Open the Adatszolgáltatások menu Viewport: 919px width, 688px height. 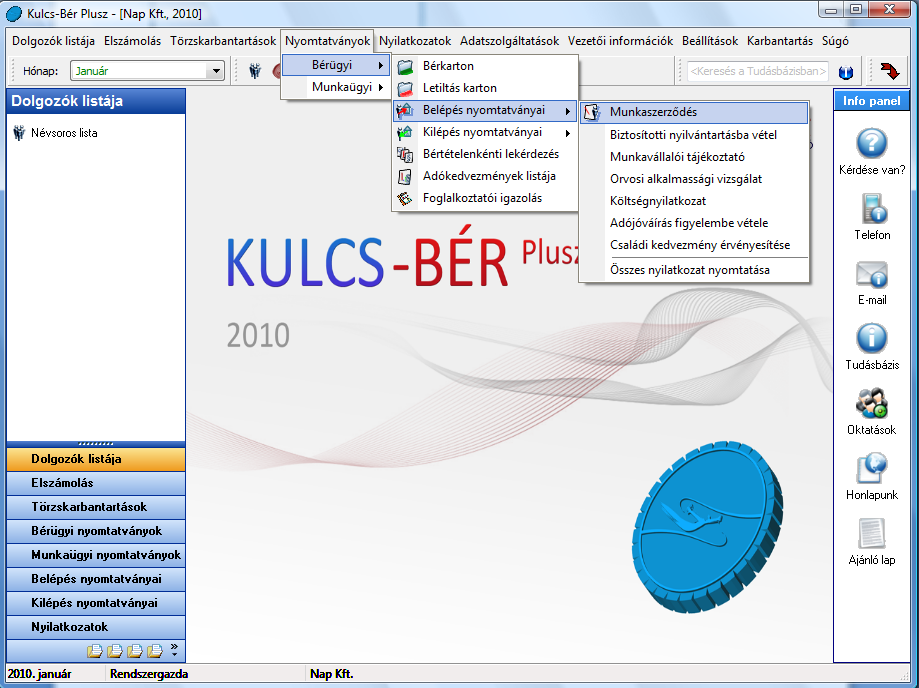509,41
